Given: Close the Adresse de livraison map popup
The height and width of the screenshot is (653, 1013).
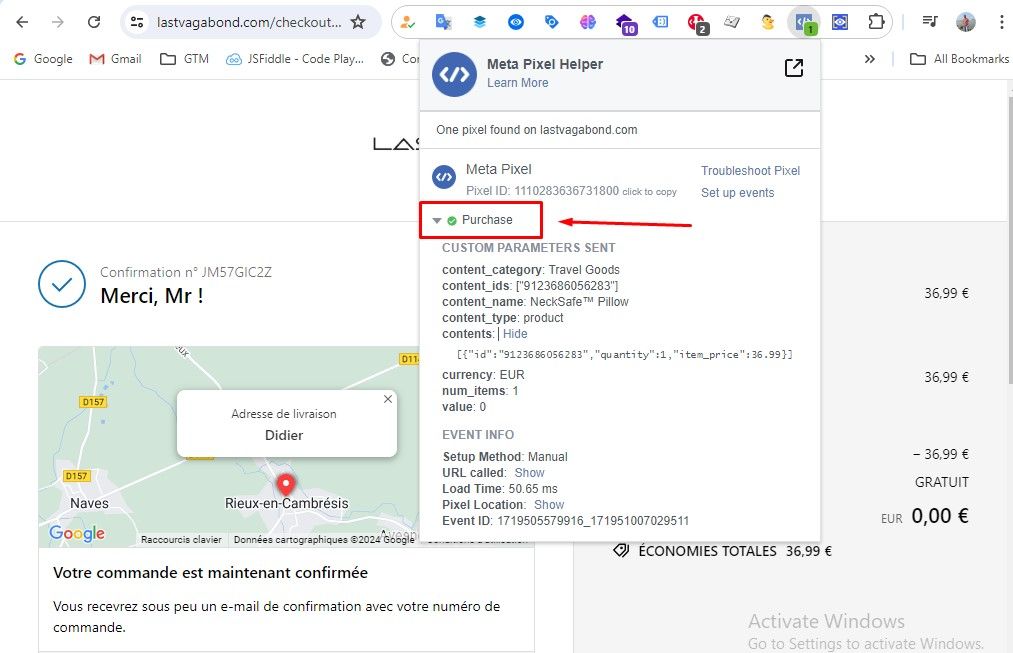Looking at the screenshot, I should (388, 399).
